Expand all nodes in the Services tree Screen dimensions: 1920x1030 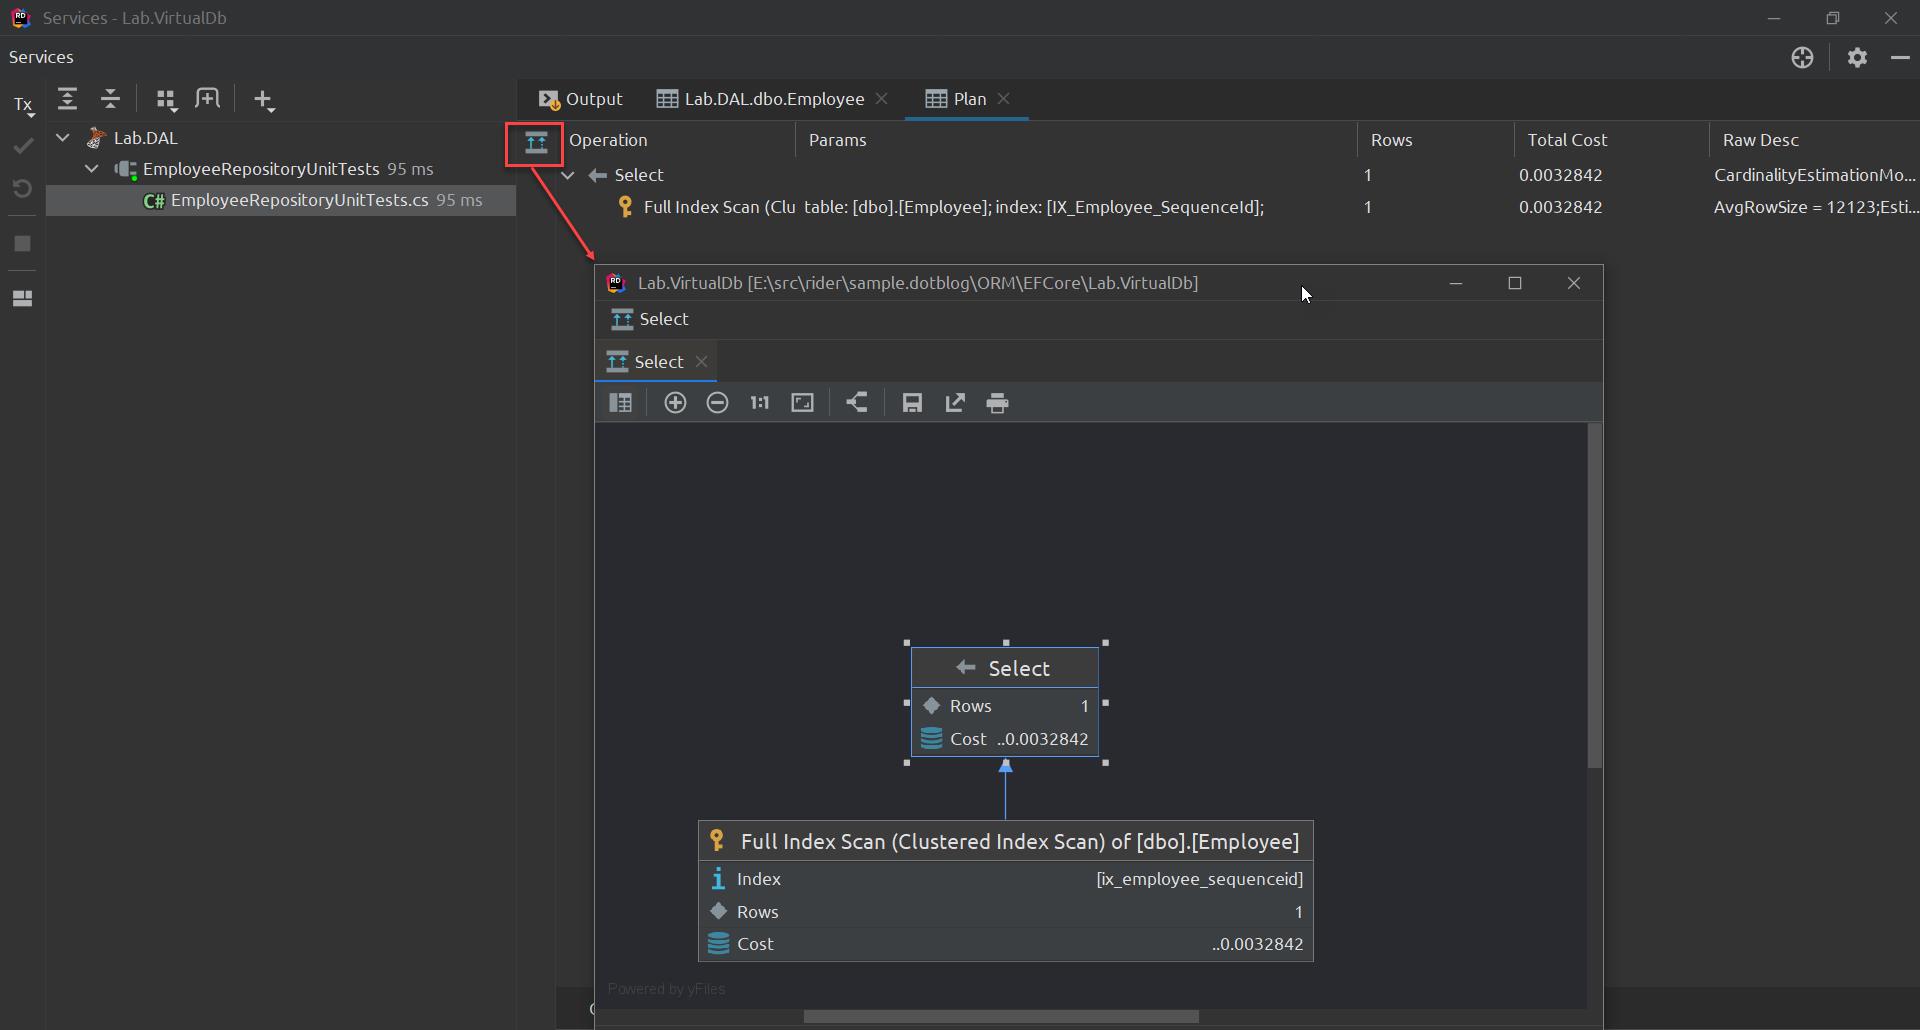68,99
